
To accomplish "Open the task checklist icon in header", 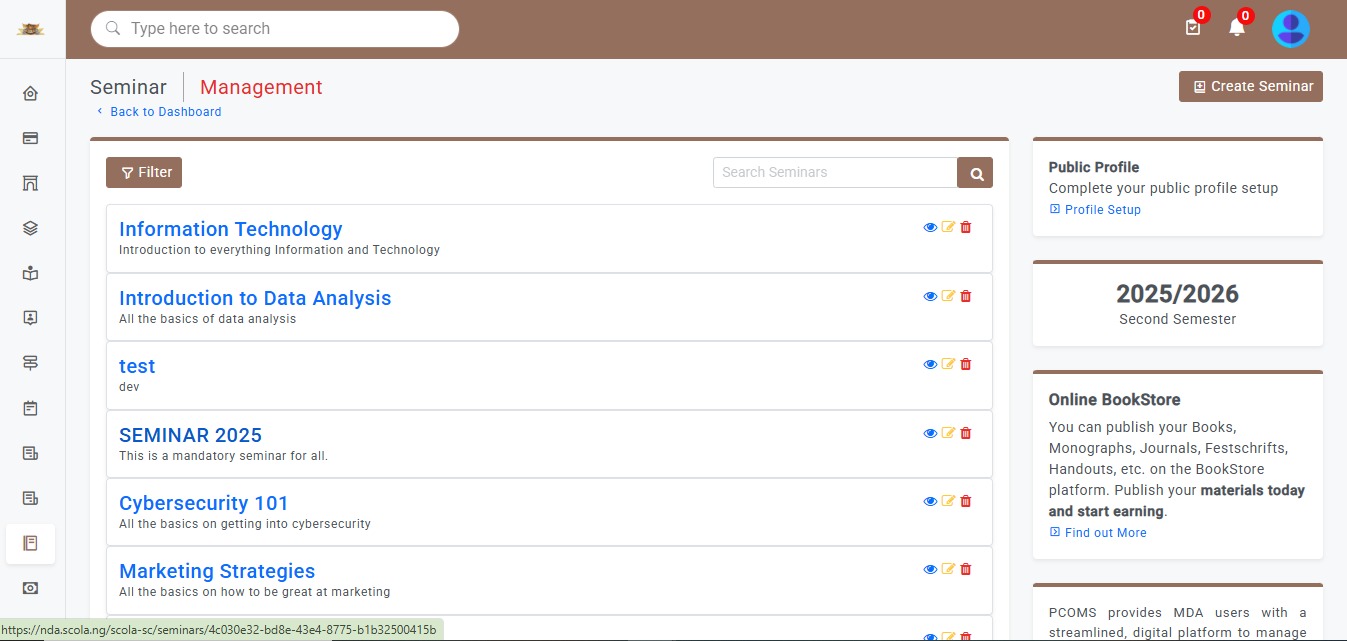I will point(1192,28).
